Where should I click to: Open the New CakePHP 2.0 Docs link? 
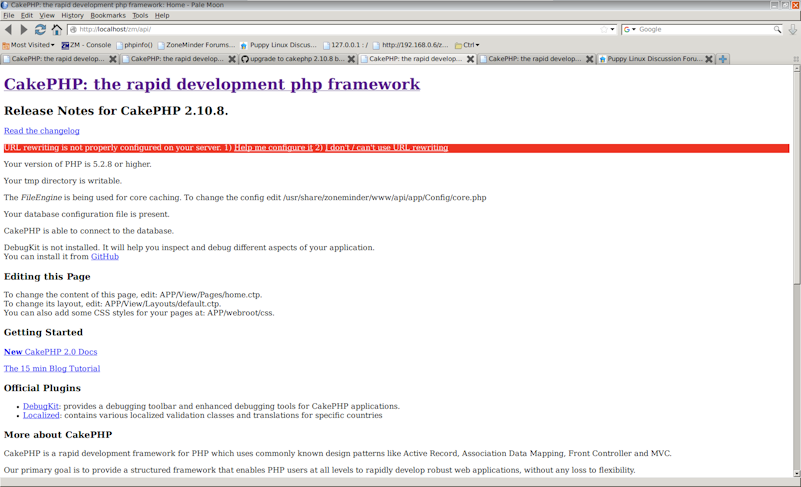[51, 352]
